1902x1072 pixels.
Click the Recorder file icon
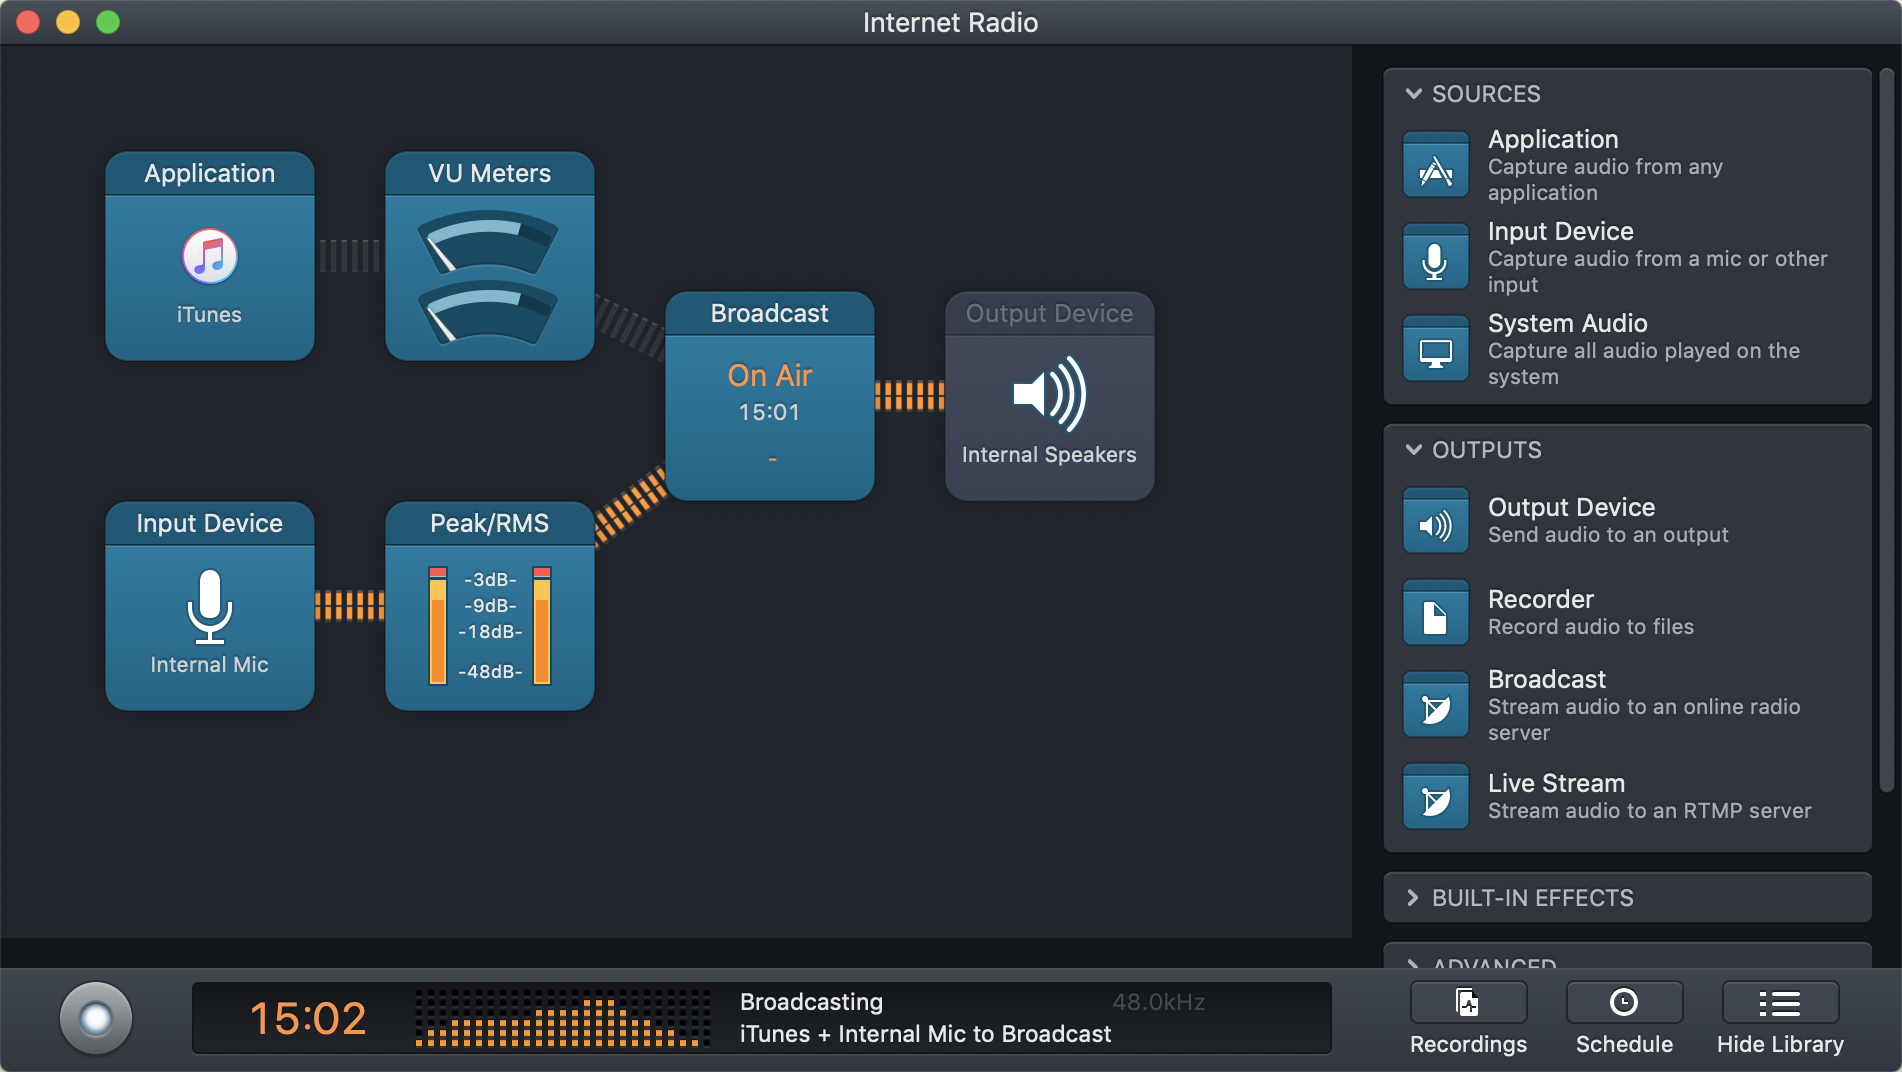click(x=1435, y=614)
